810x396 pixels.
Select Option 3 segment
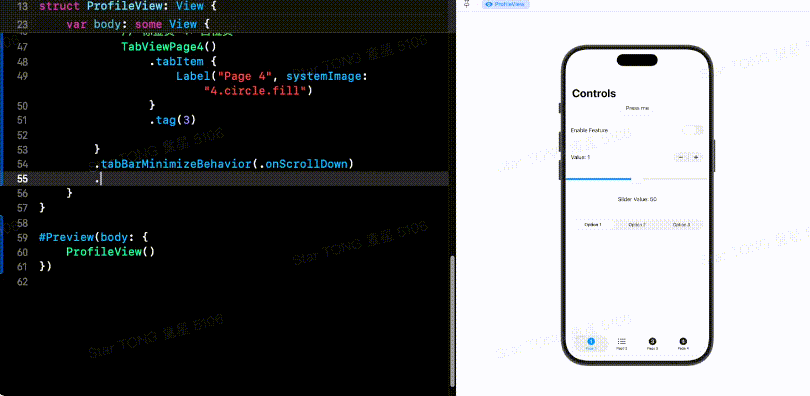(x=681, y=225)
